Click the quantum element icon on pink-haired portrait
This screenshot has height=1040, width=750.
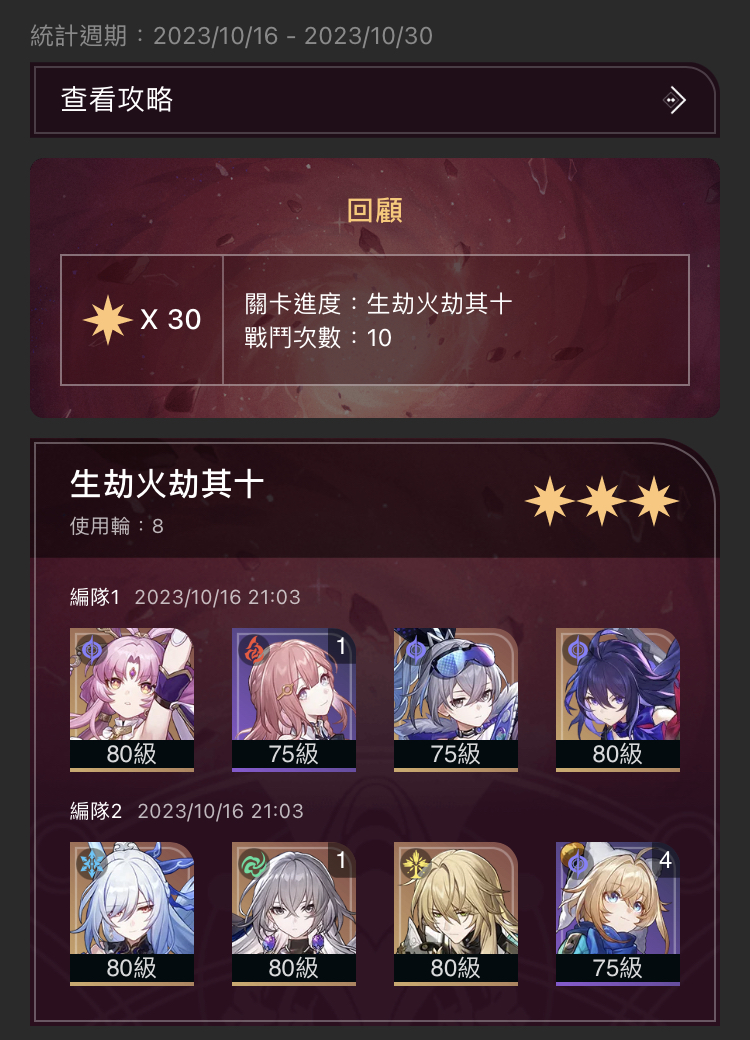90,650
